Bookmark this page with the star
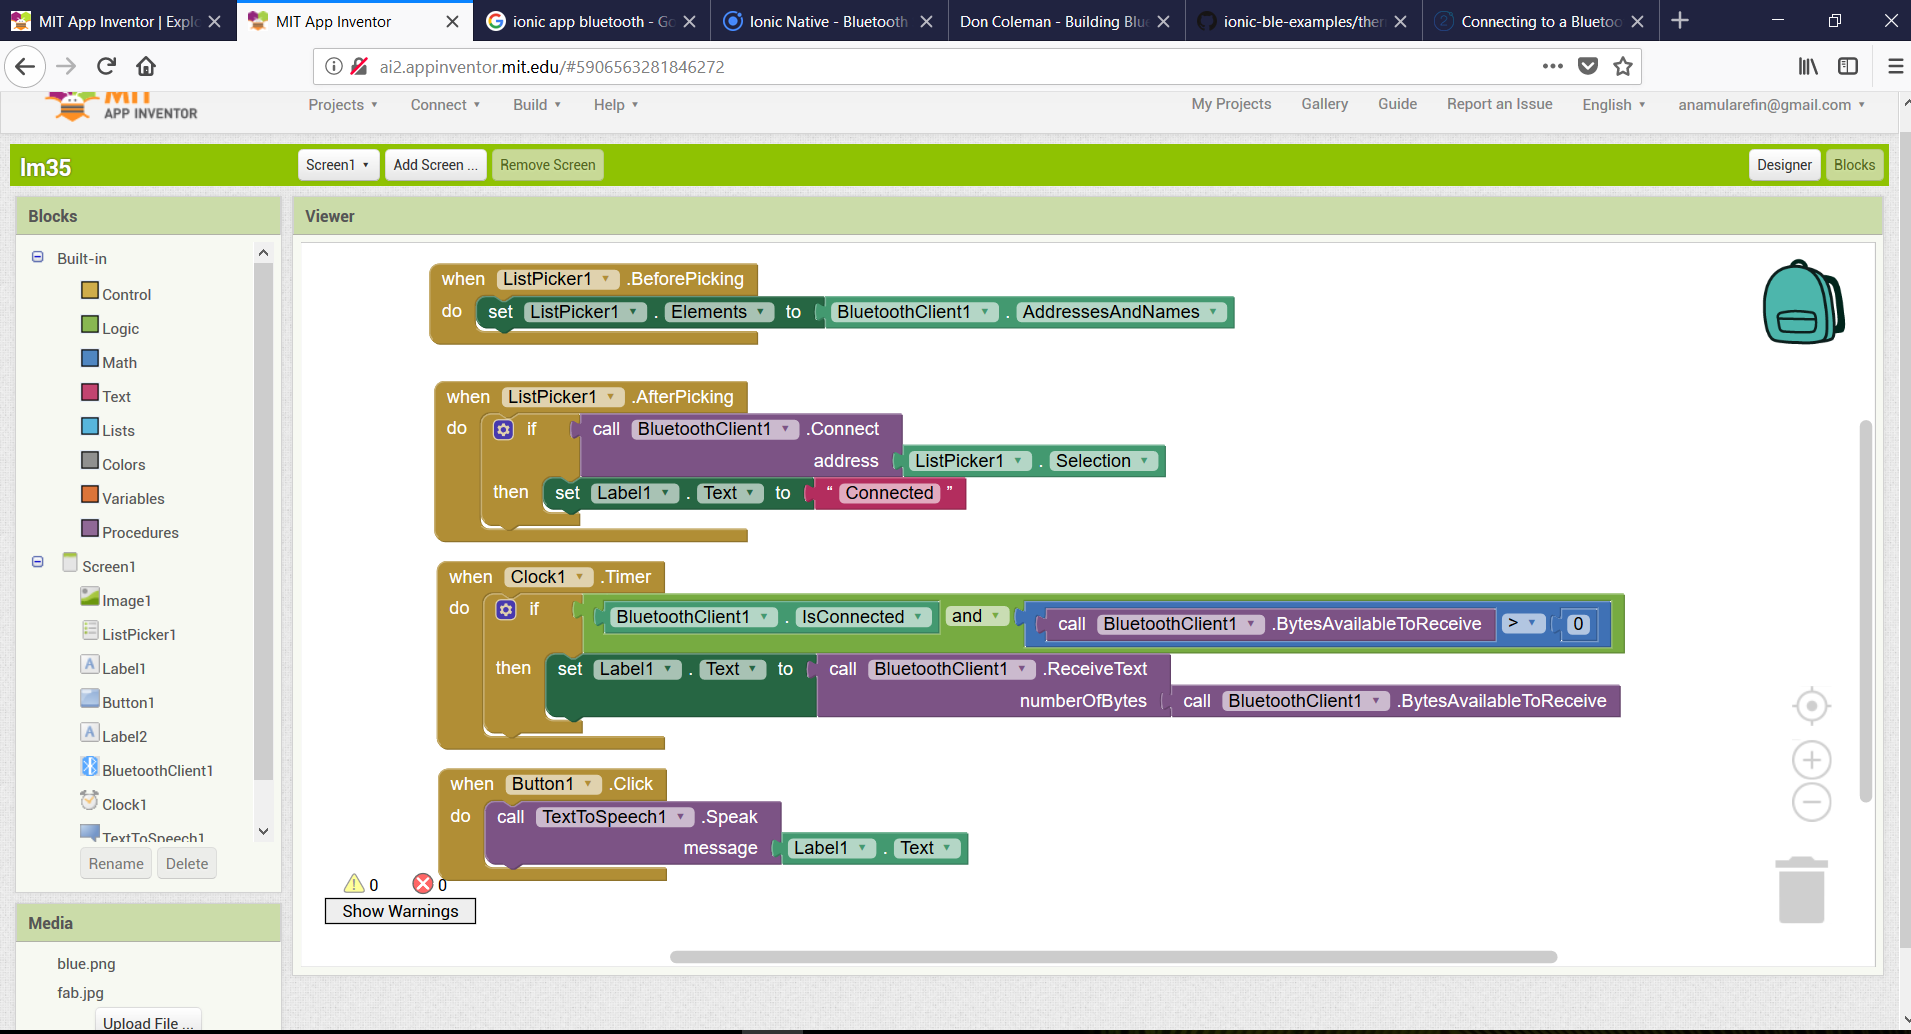 click(x=1622, y=67)
